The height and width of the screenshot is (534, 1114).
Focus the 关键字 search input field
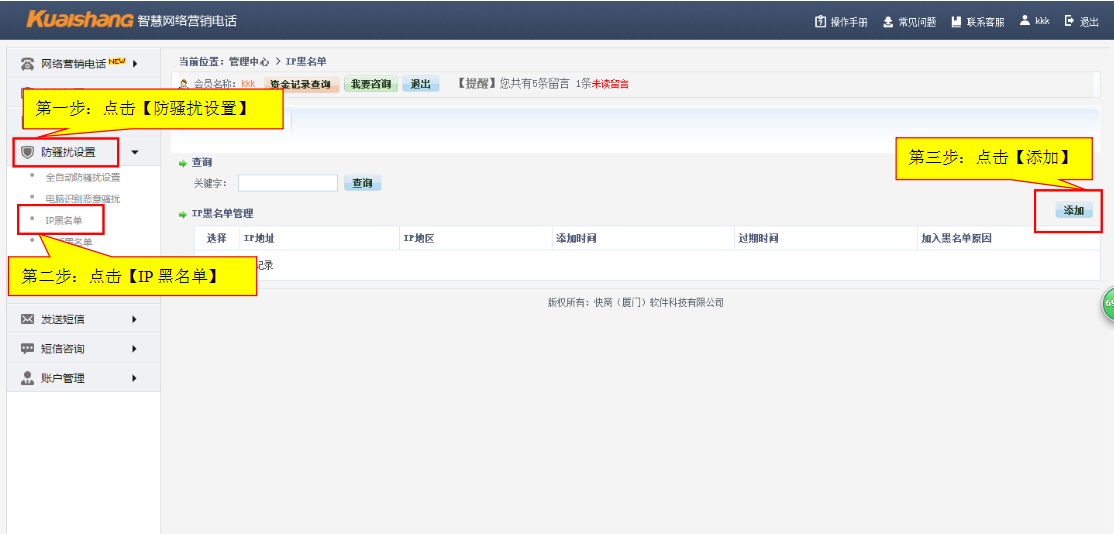(287, 183)
